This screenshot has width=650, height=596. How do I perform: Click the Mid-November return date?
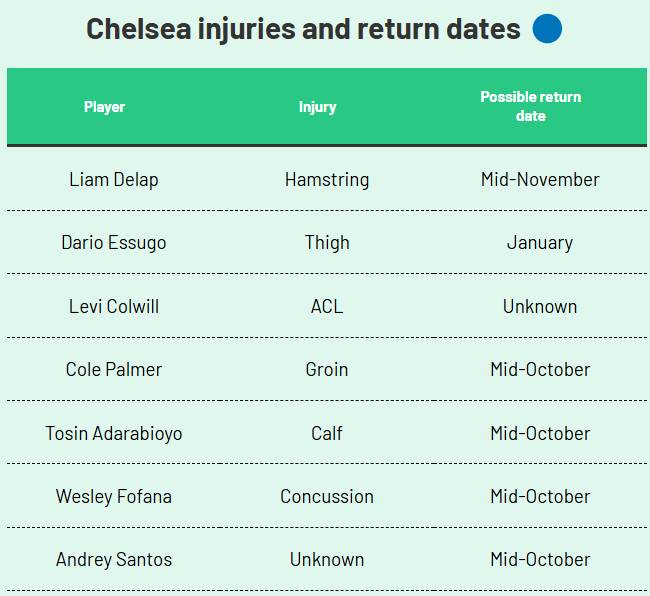(540, 180)
